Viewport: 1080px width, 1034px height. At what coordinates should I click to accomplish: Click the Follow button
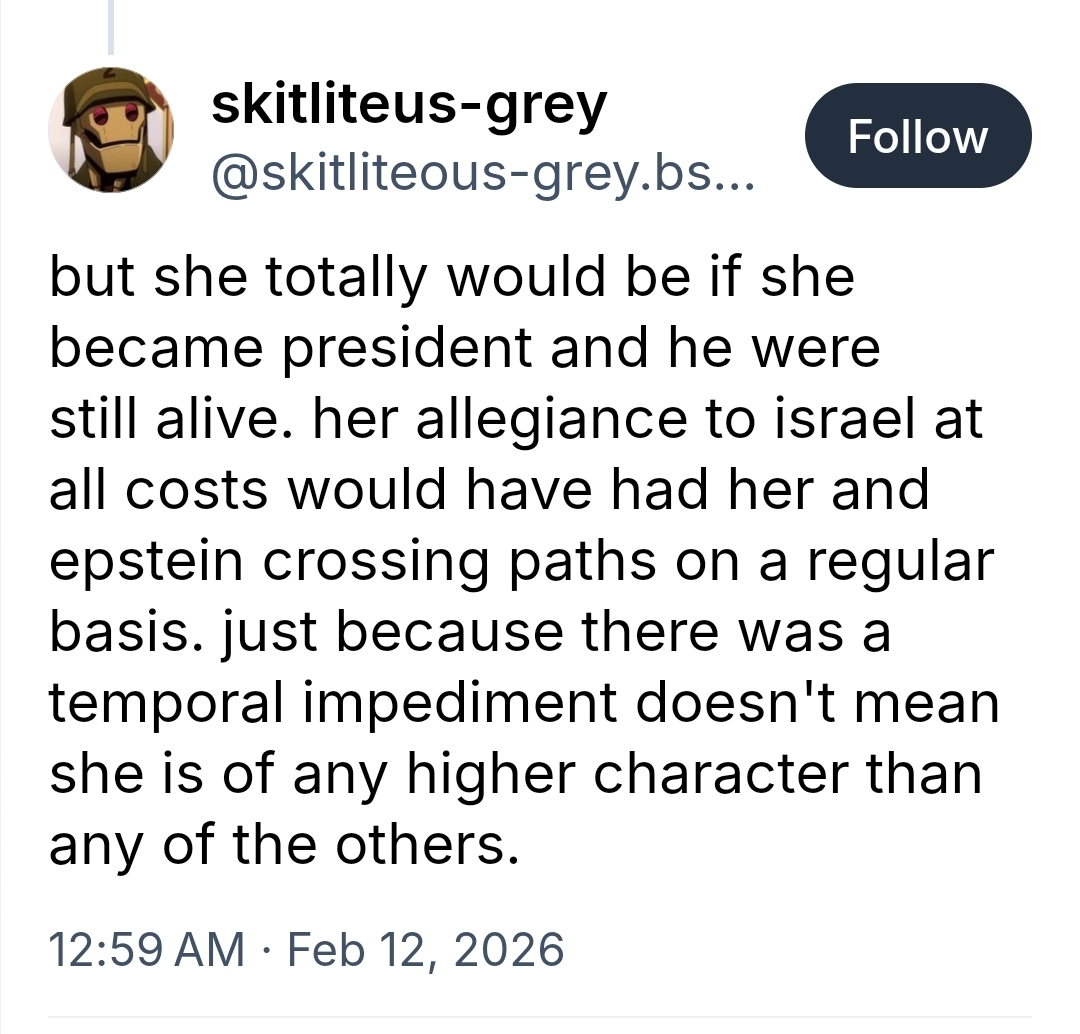pyautogui.click(x=917, y=136)
